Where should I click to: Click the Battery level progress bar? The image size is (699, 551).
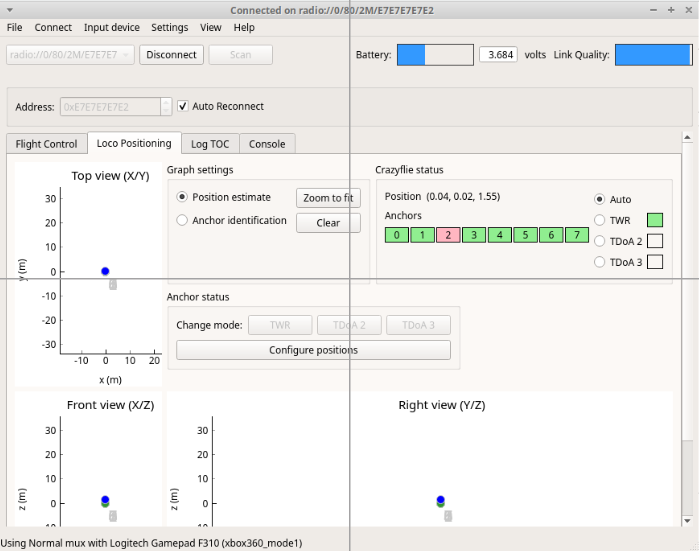(x=435, y=55)
